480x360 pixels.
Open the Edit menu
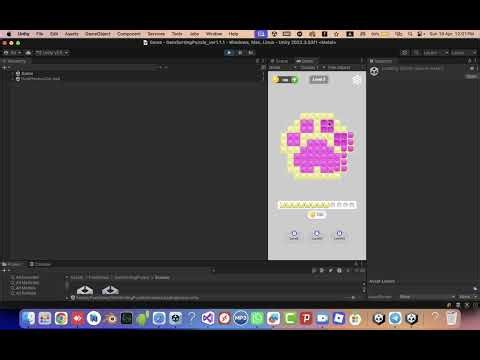[54, 34]
